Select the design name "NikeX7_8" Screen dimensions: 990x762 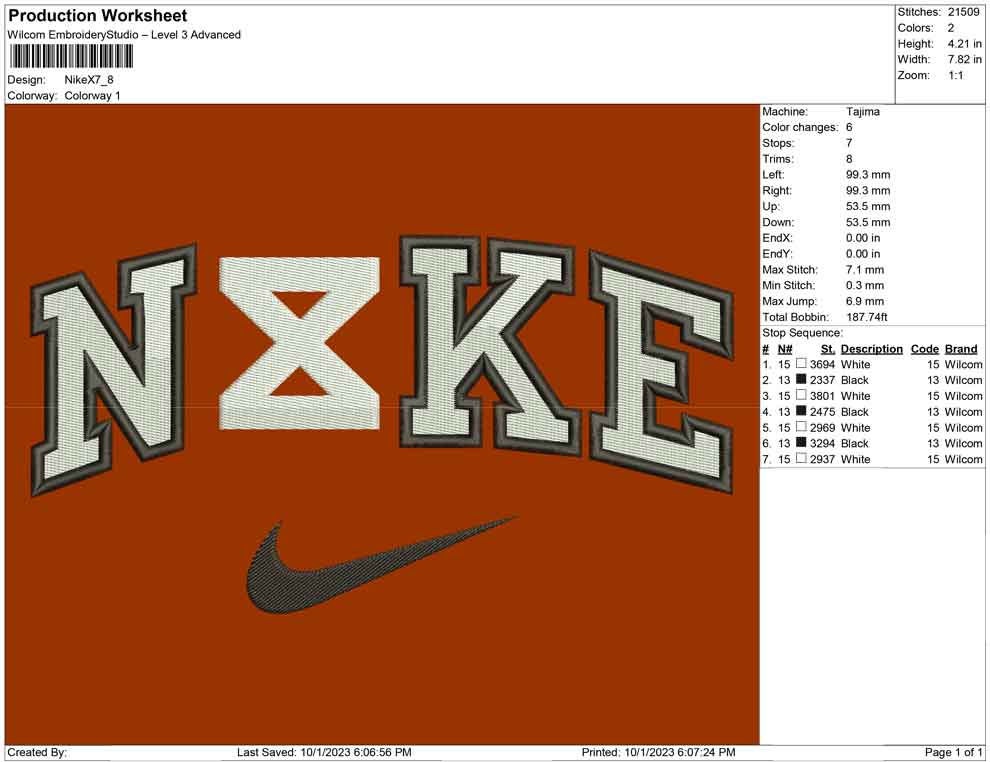pyautogui.click(x=89, y=80)
